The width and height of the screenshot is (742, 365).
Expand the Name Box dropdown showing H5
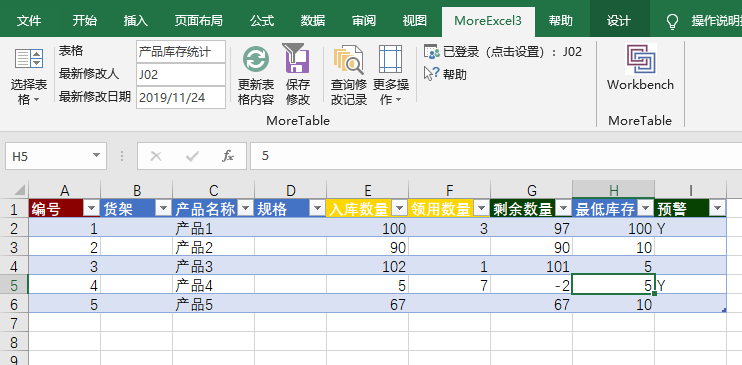click(97, 155)
